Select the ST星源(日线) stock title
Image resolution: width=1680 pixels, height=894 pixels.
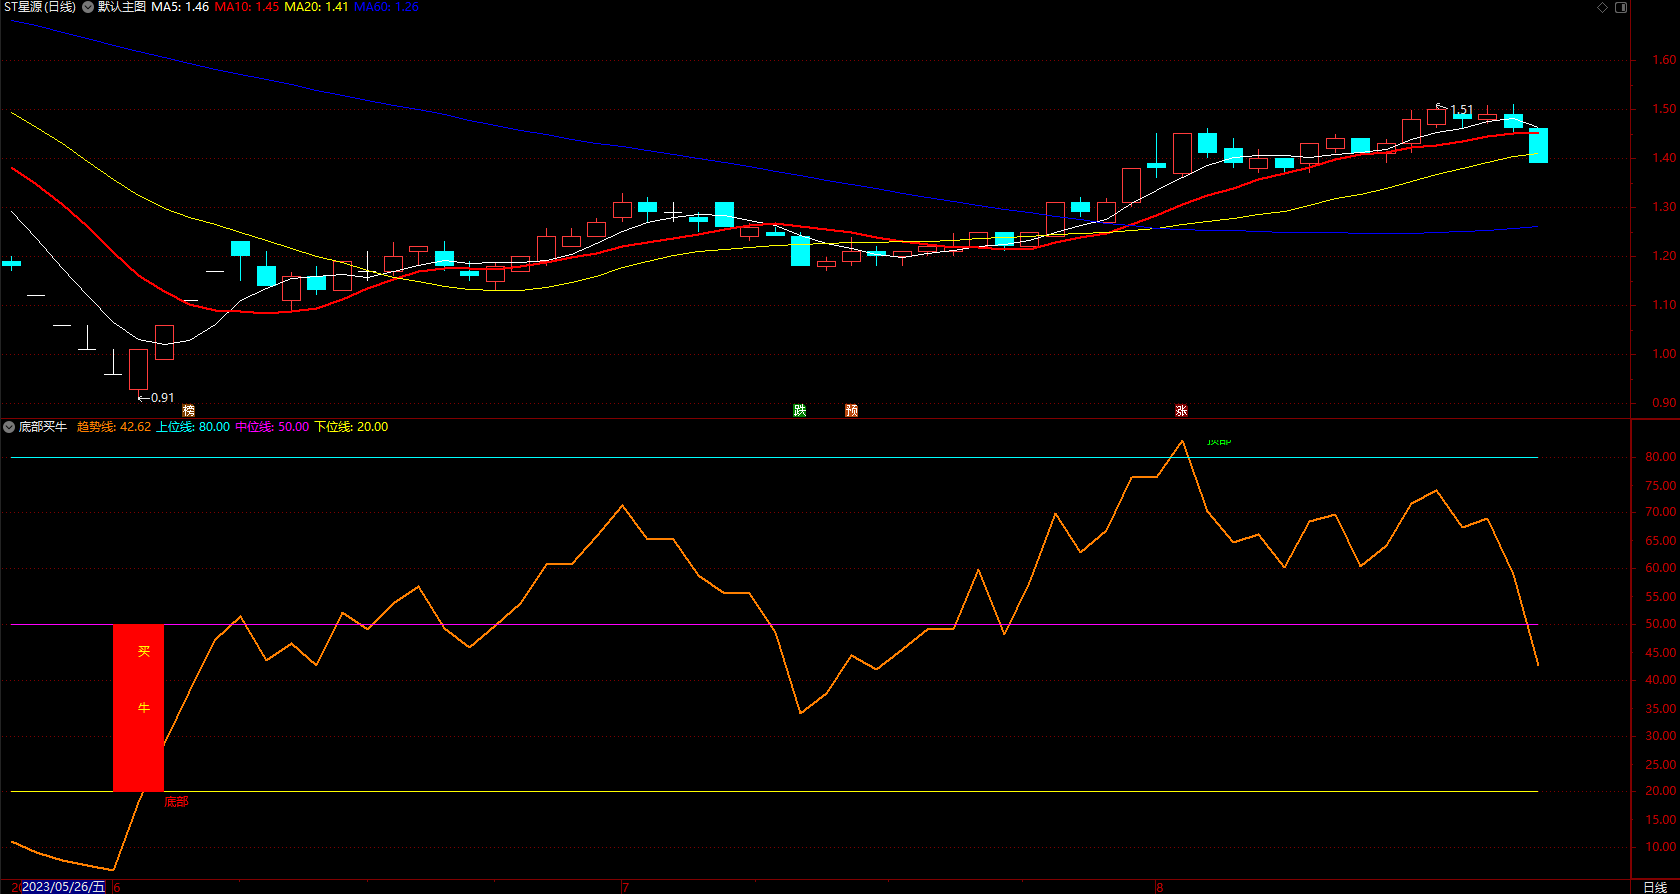pyautogui.click(x=40, y=7)
